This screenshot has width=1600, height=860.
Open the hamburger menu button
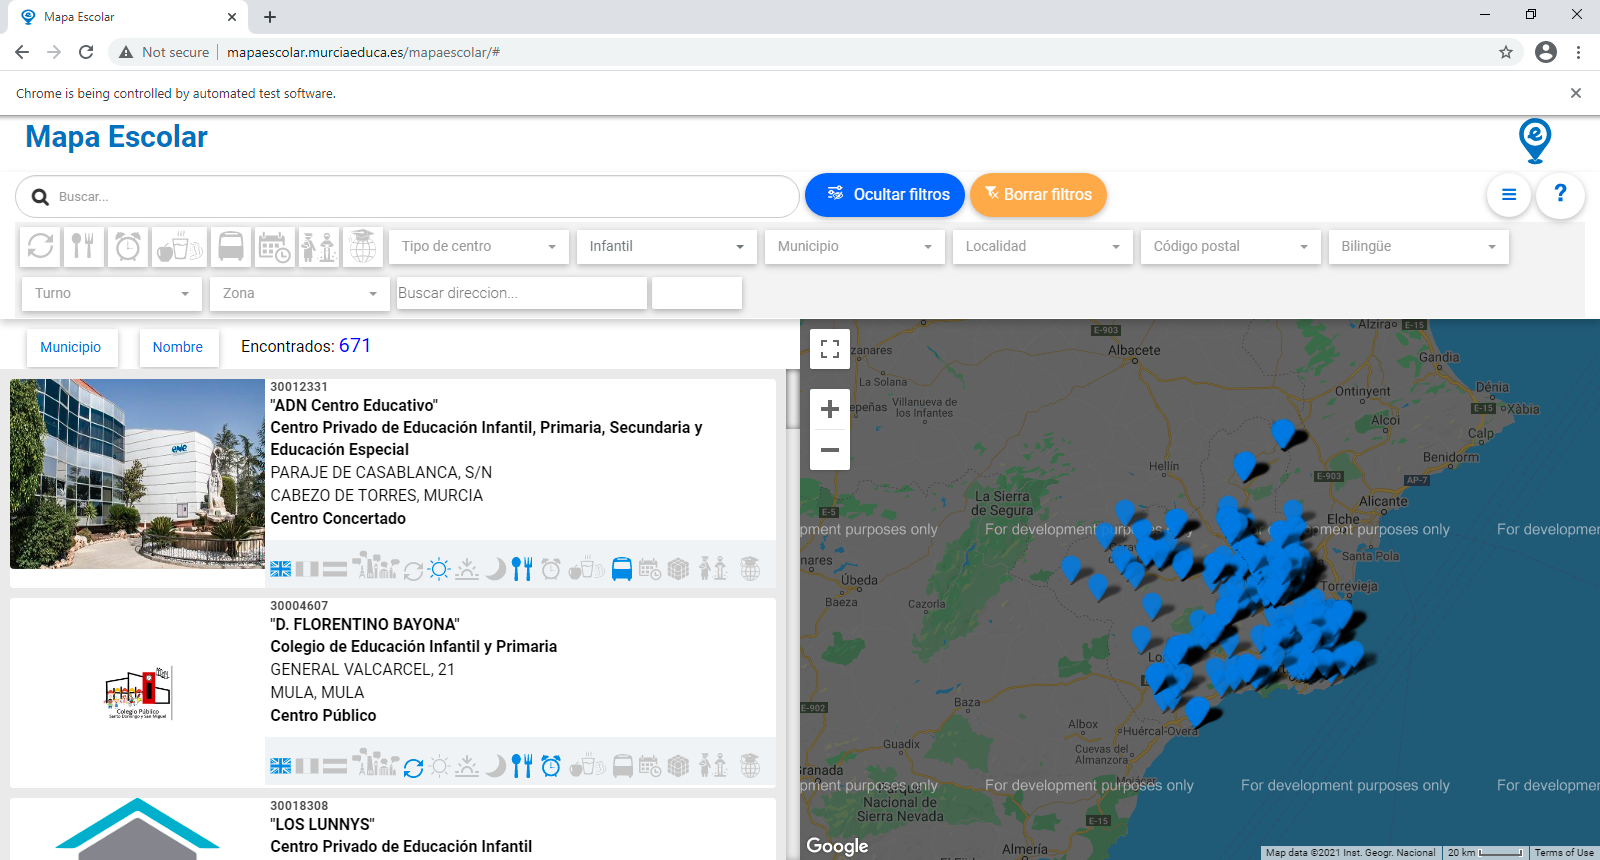tap(1509, 195)
